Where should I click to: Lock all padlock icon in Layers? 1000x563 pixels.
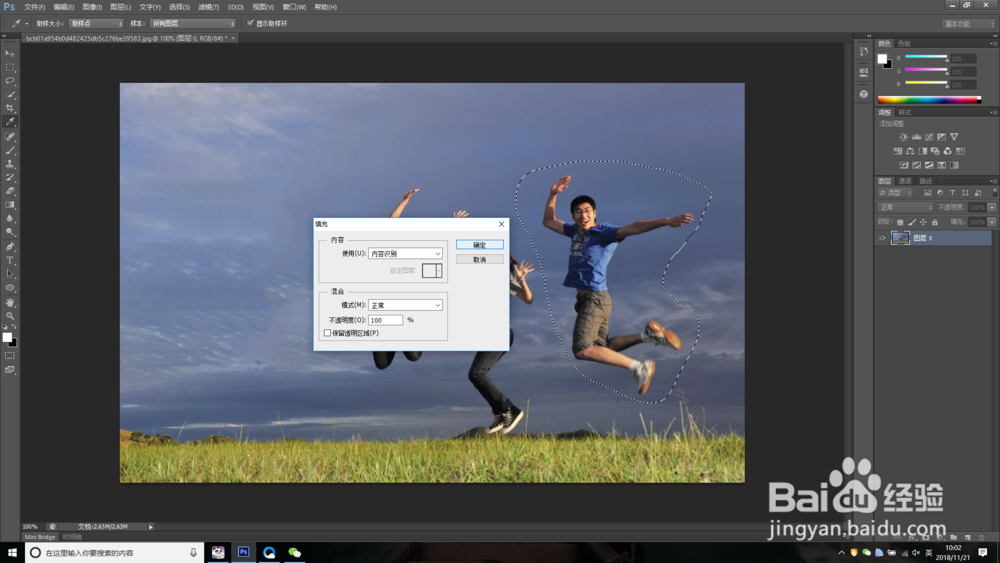934,222
